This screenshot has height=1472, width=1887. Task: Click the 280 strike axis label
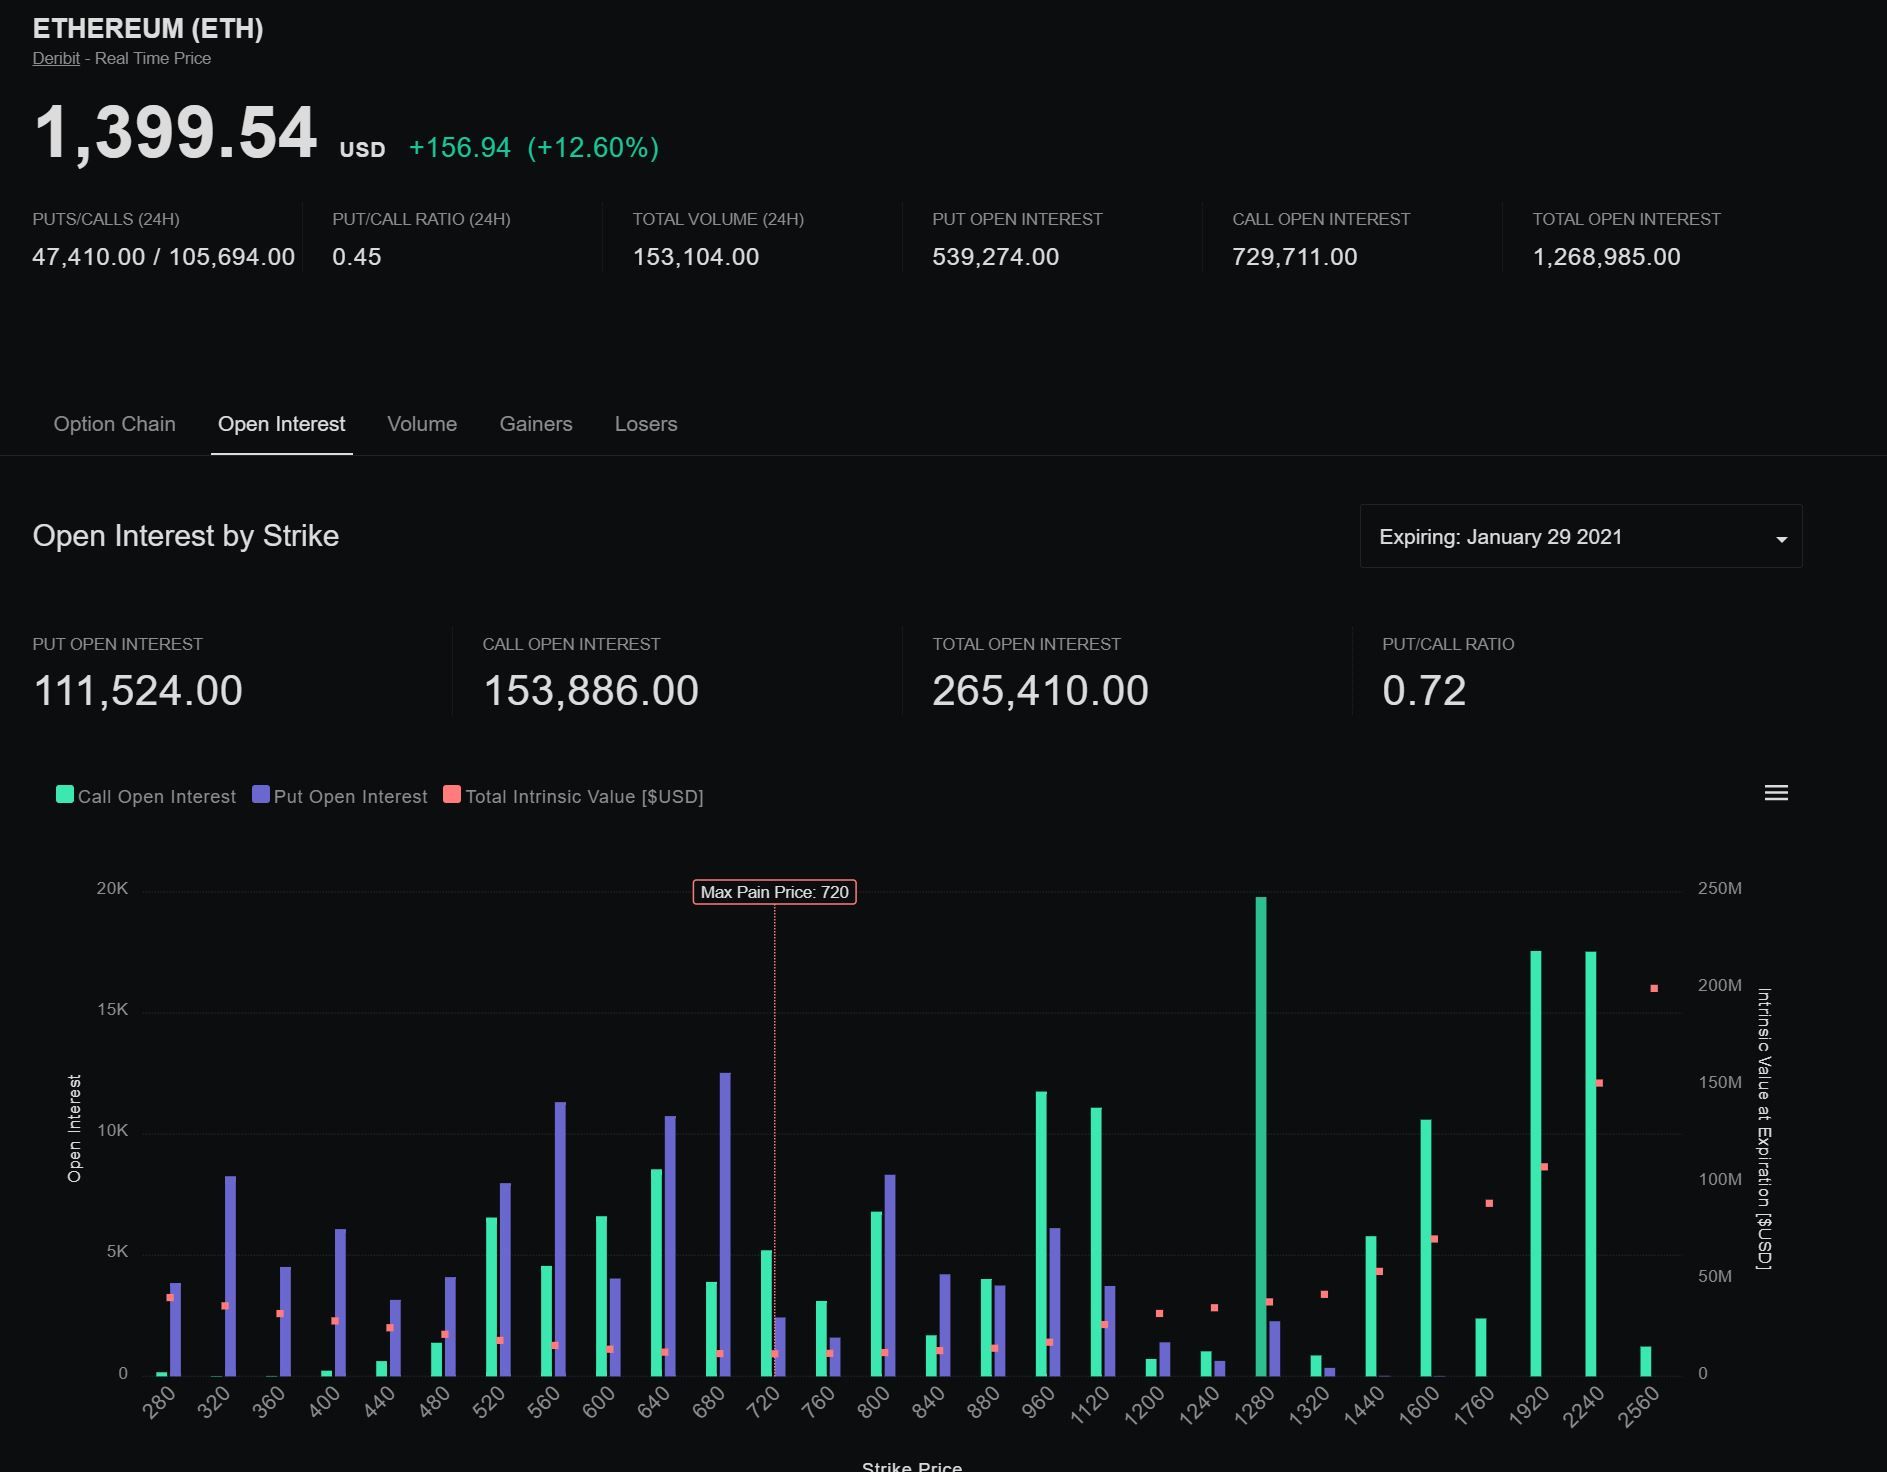158,1404
